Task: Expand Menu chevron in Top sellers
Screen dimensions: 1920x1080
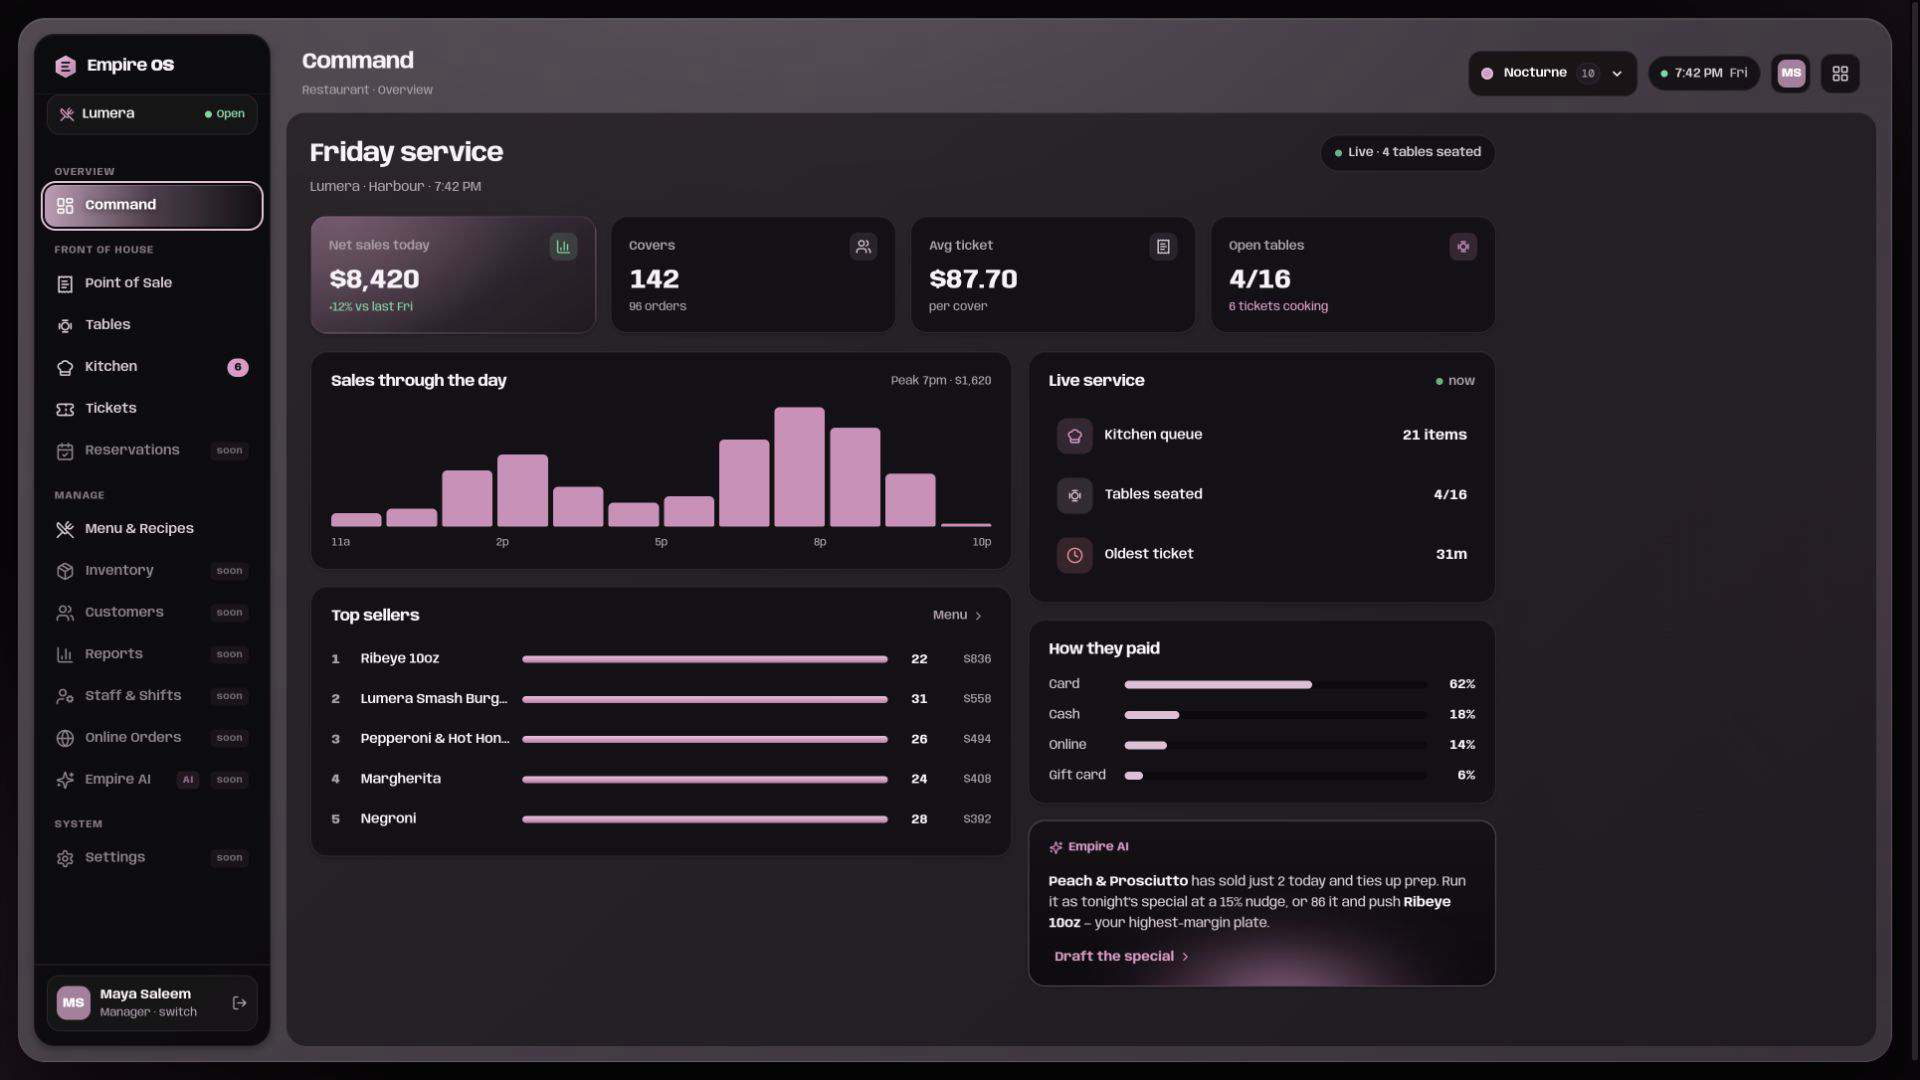Action: [x=978, y=616]
